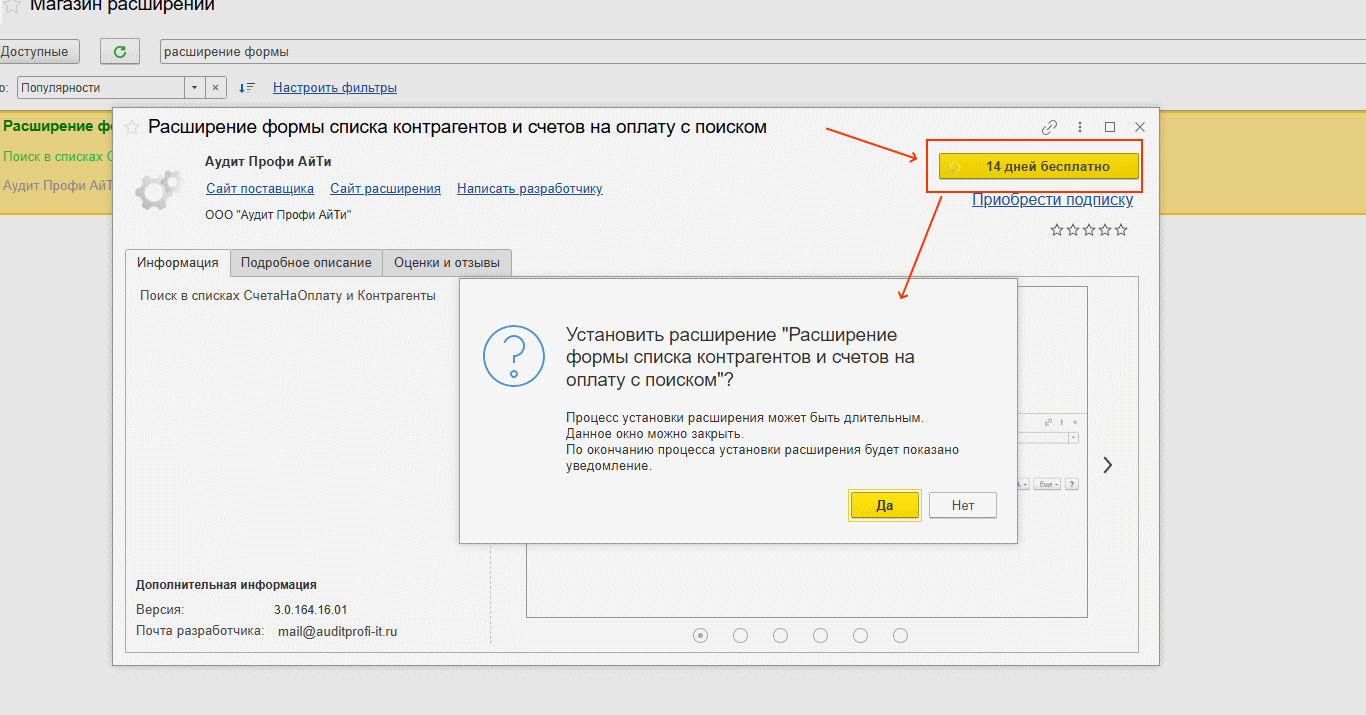The height and width of the screenshot is (715, 1366).
Task: Click the 14 дней бесплатно button
Action: (1038, 166)
